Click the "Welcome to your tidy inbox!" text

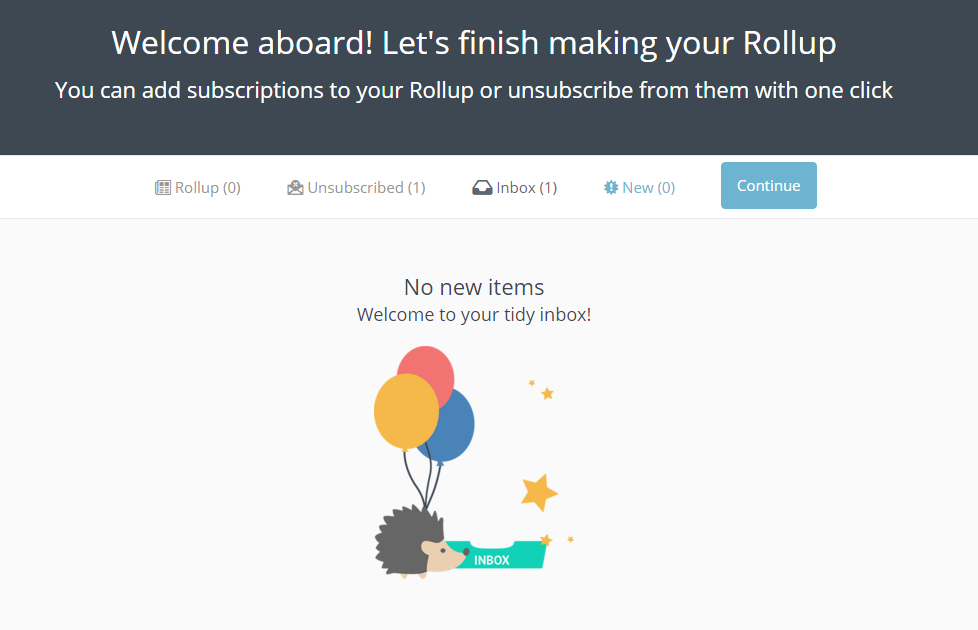point(474,314)
